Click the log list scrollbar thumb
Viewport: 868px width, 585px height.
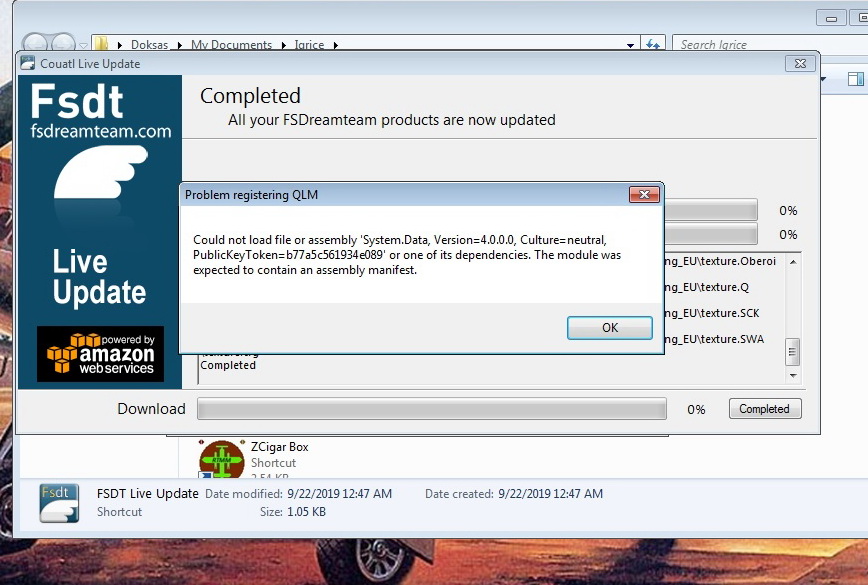pos(793,351)
